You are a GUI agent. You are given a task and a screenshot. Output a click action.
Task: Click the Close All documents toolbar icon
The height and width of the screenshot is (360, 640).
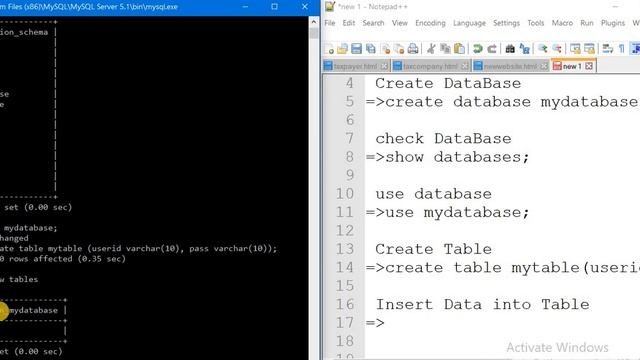[x=399, y=49]
